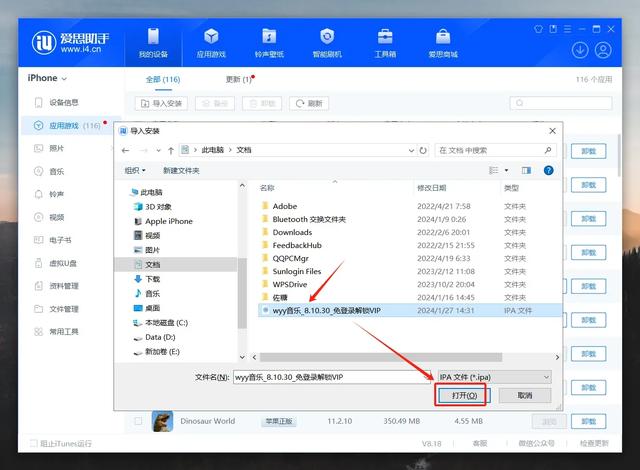640x470 pixels.
Task: Open the view options dropdown arrow
Action: 507,170
